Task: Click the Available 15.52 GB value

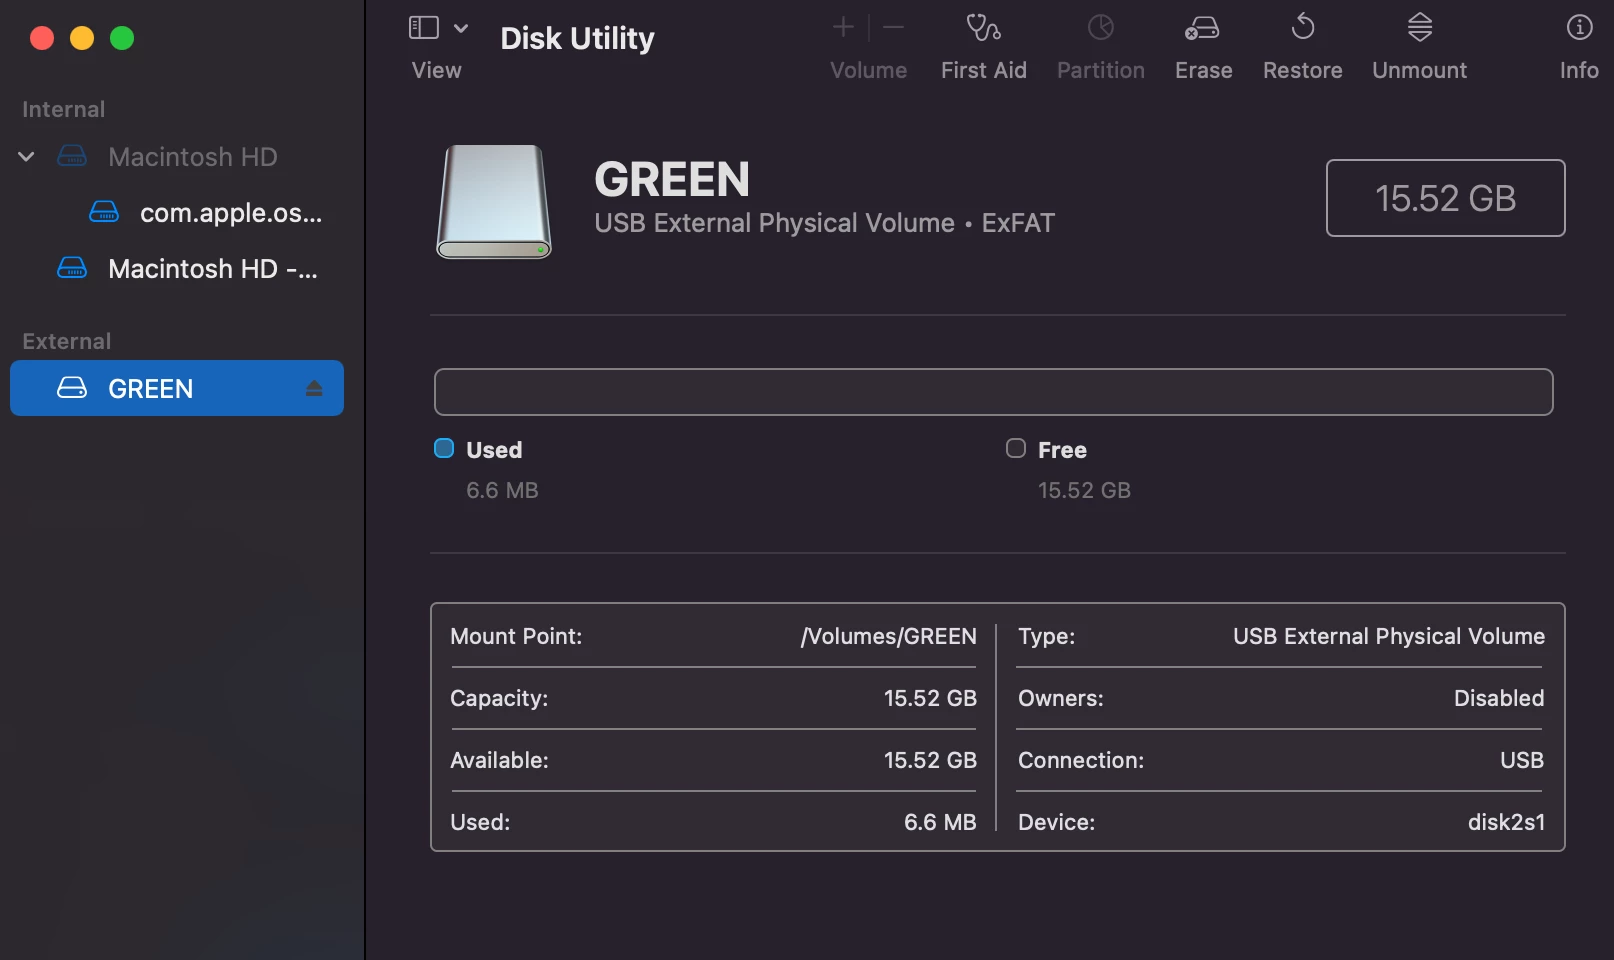Action: pos(930,760)
